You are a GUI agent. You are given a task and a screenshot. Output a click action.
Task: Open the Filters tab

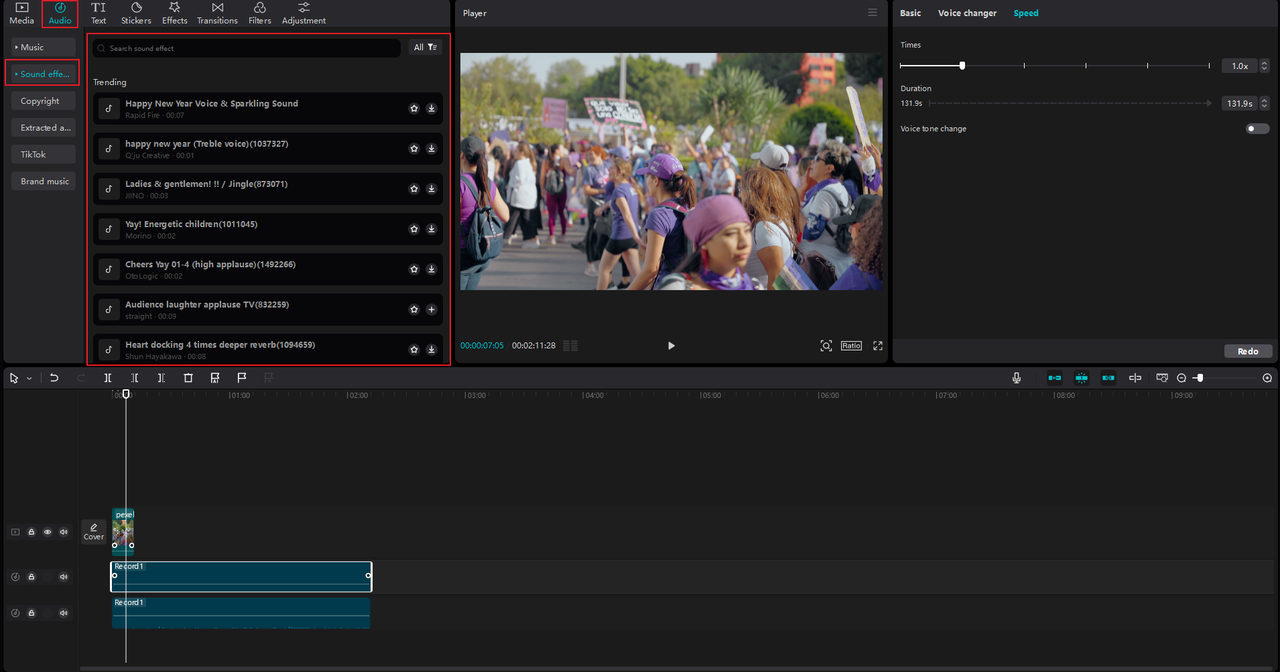(259, 13)
